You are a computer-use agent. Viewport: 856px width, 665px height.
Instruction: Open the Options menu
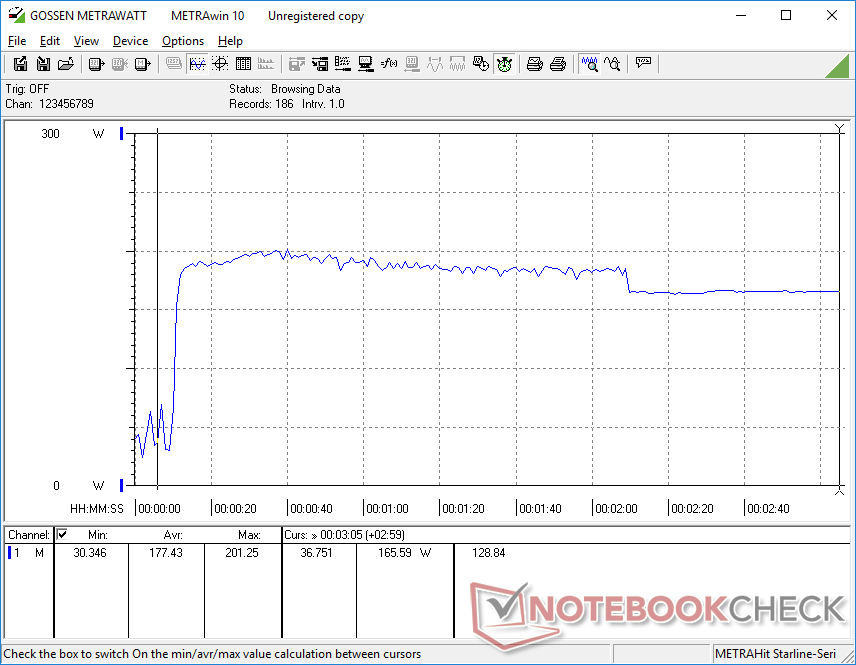point(182,41)
